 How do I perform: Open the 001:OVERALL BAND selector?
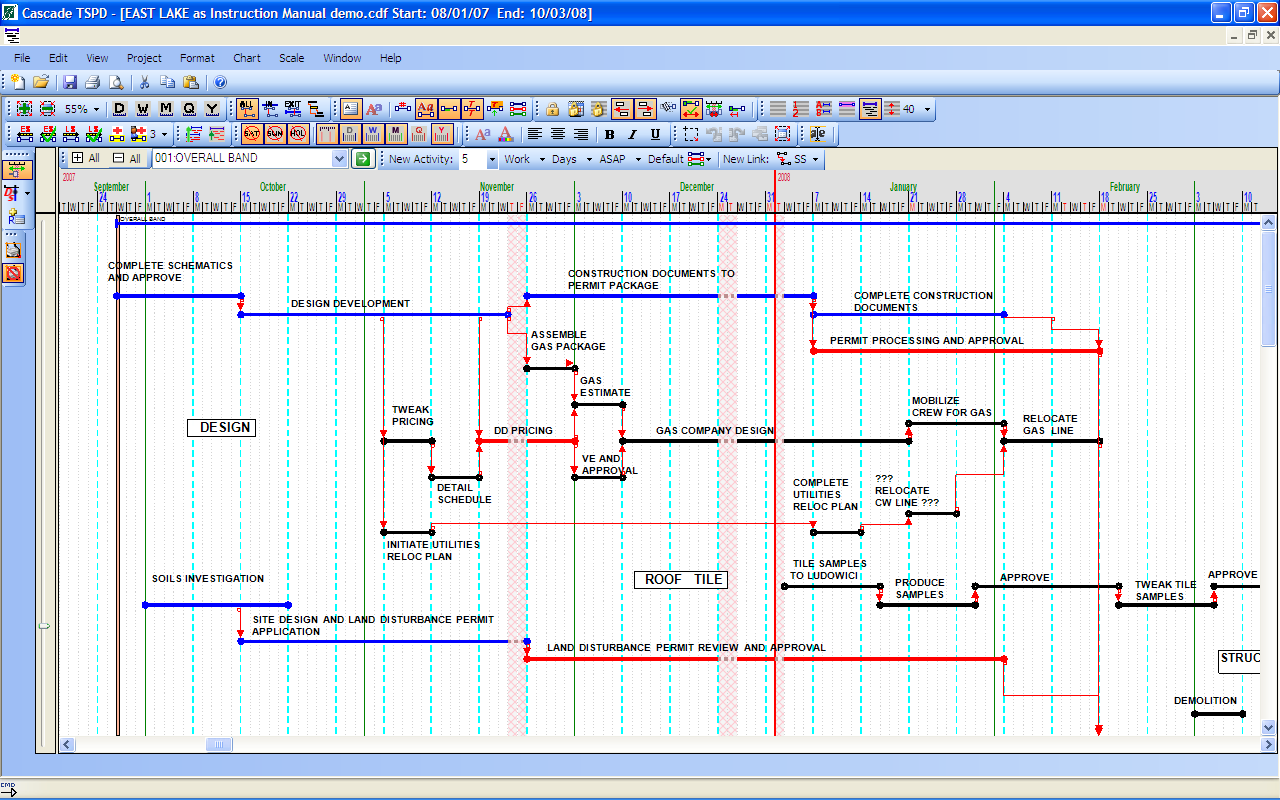click(x=338, y=158)
